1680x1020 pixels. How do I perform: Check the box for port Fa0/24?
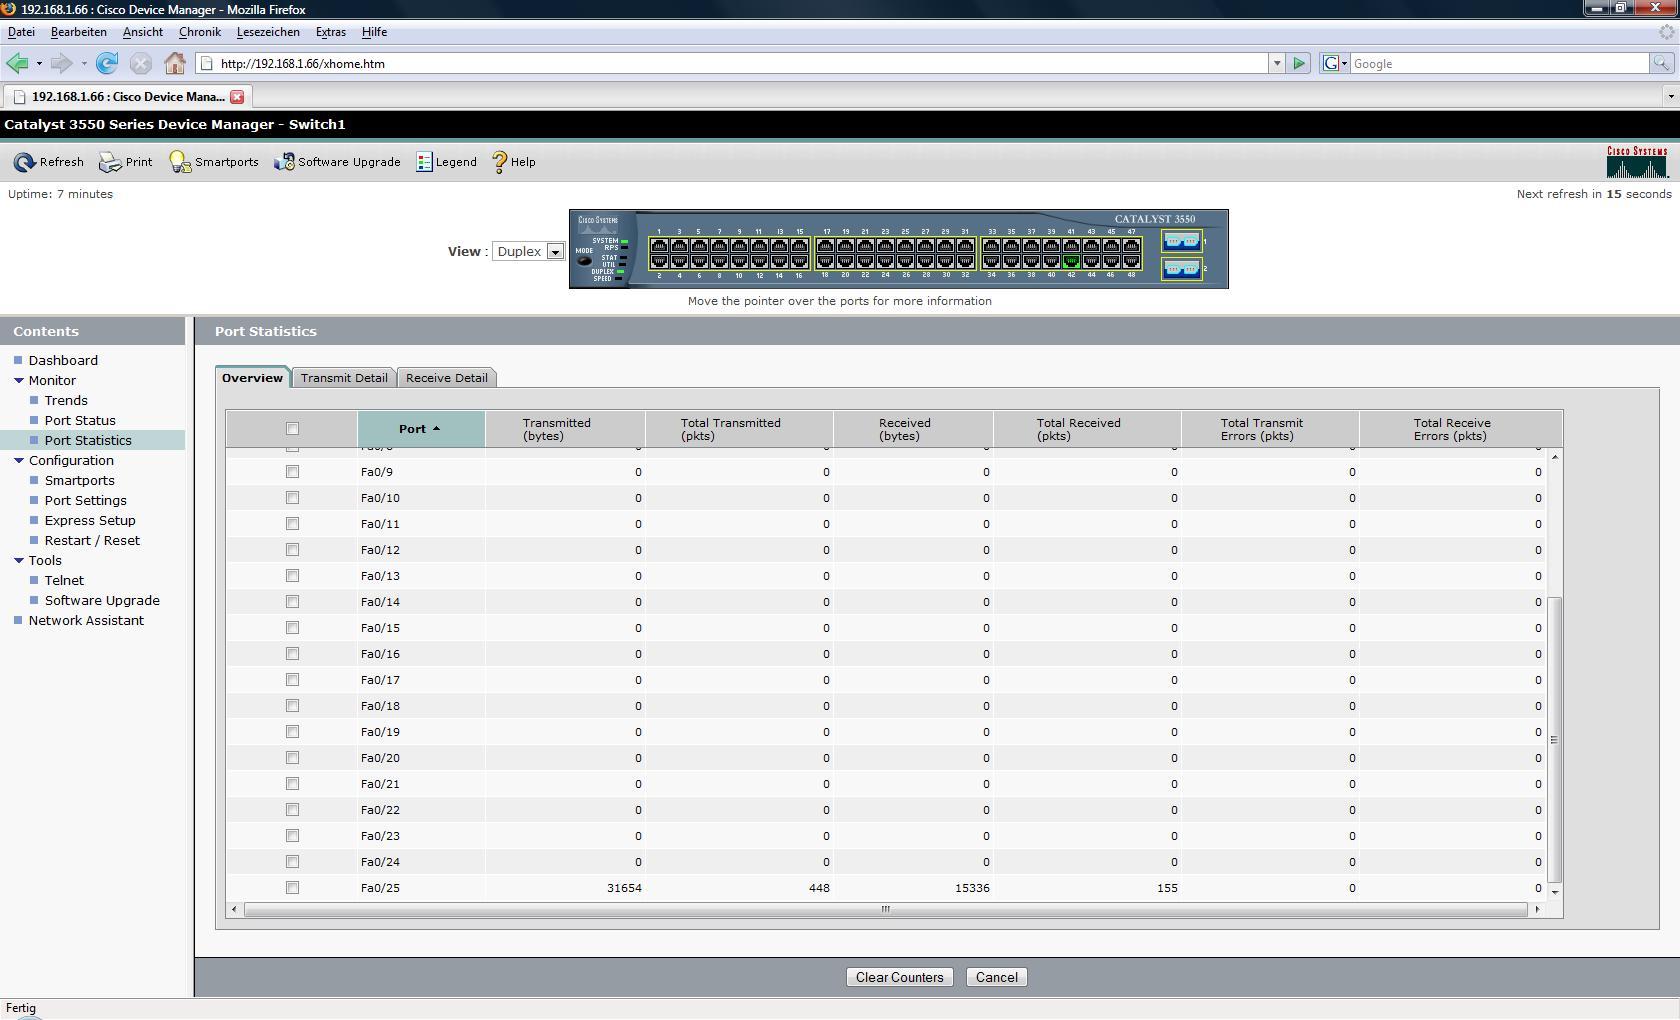(292, 862)
